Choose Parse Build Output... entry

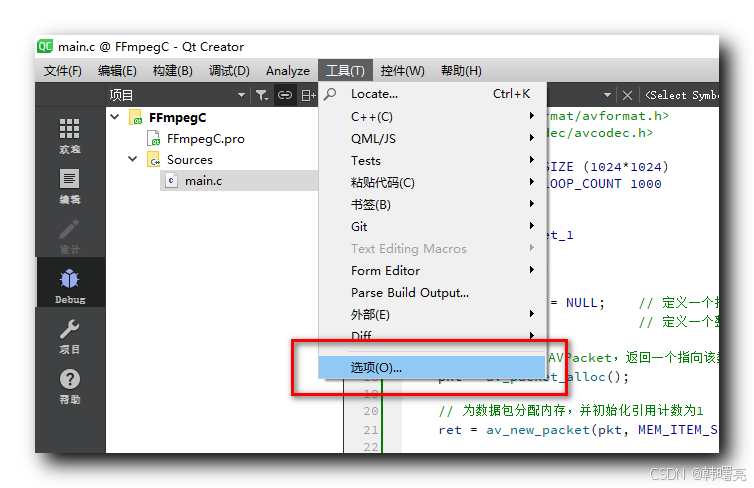click(x=432, y=292)
